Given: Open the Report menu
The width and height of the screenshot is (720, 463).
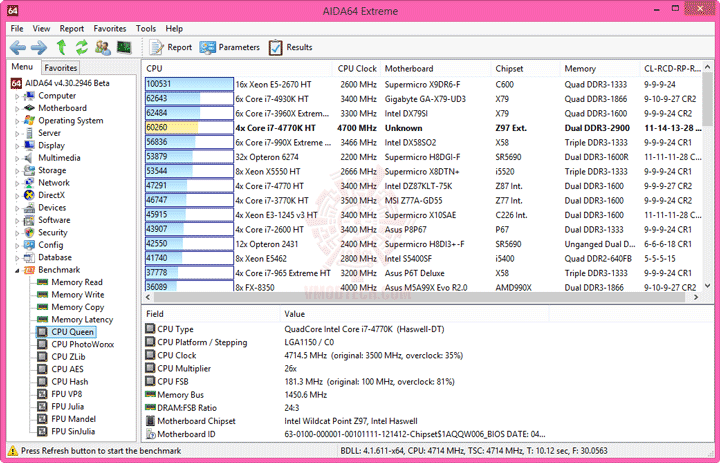Looking at the screenshot, I should pos(72,28).
